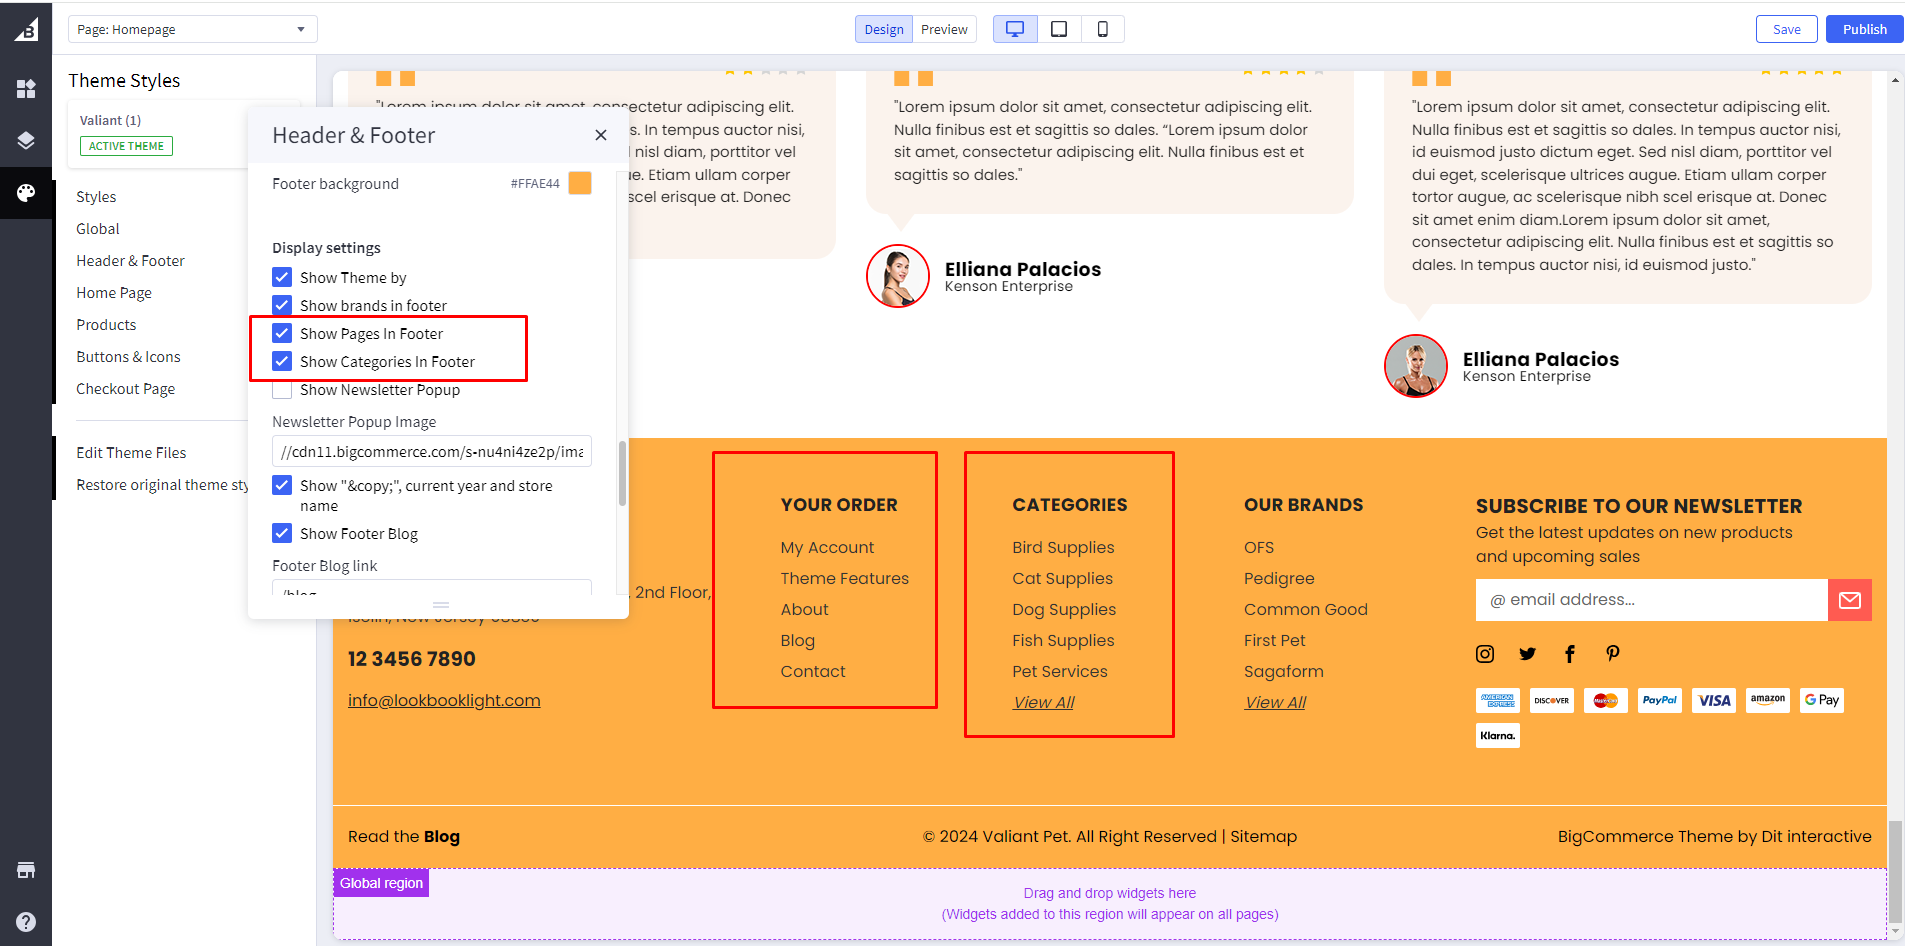1905x946 pixels.
Task: Toggle Show copyright year and store name
Action: [x=282, y=485]
